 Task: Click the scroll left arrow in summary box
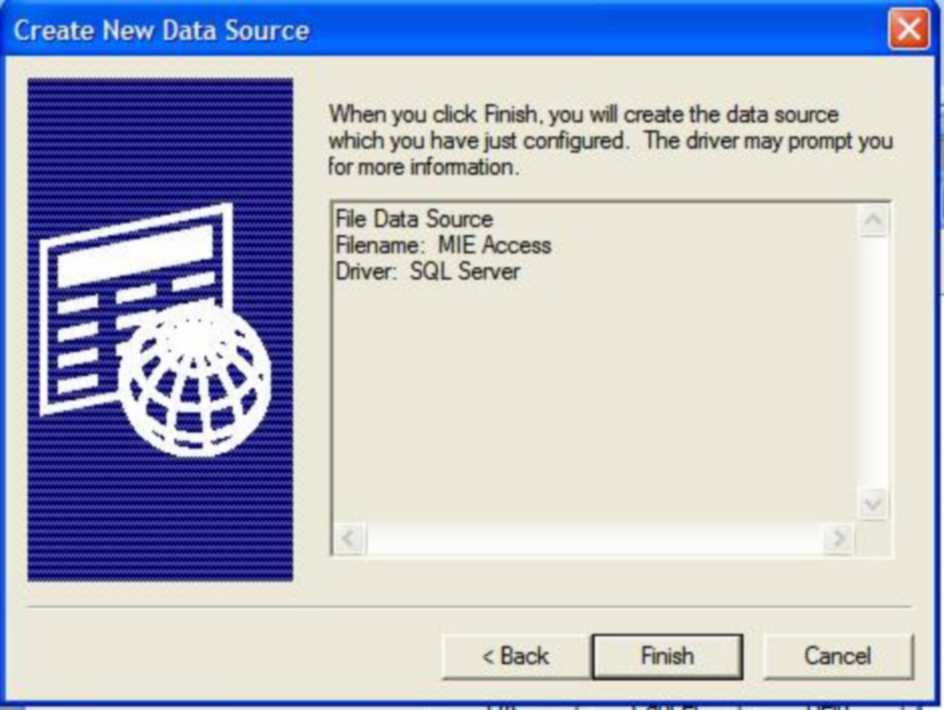[x=349, y=537]
